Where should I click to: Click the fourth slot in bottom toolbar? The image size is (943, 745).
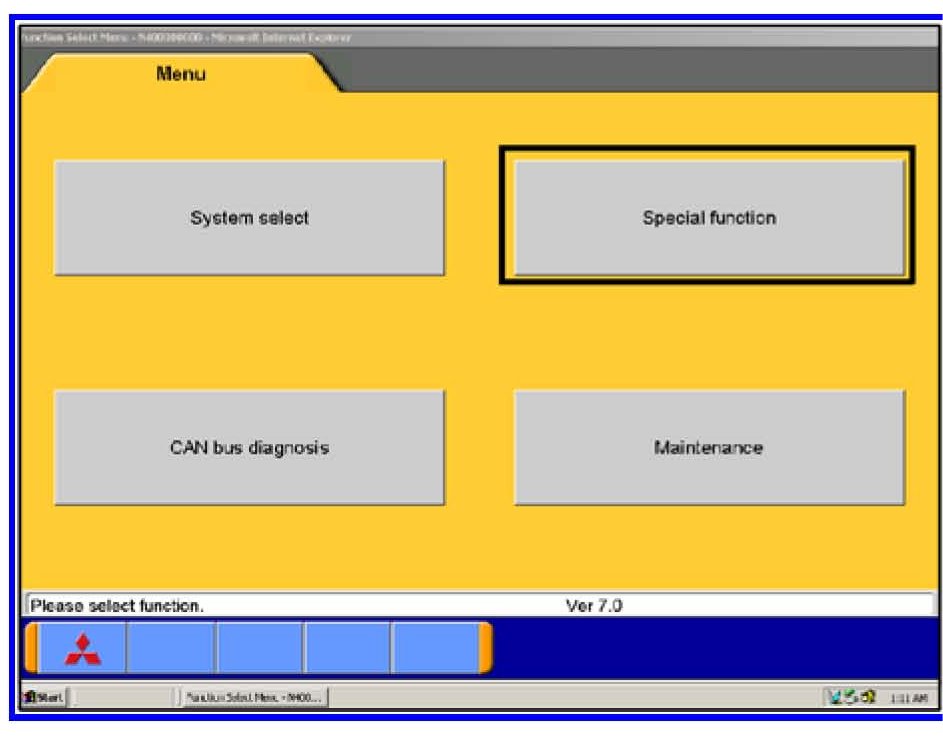pos(347,648)
